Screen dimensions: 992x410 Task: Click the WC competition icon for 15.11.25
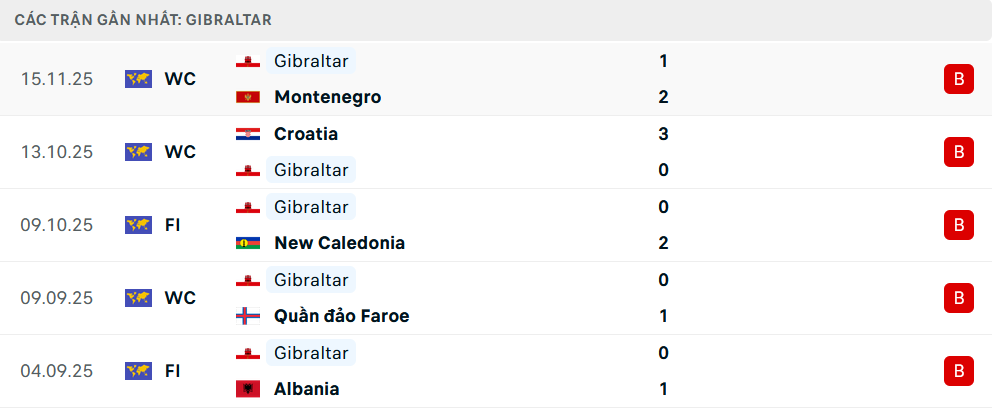coord(138,79)
